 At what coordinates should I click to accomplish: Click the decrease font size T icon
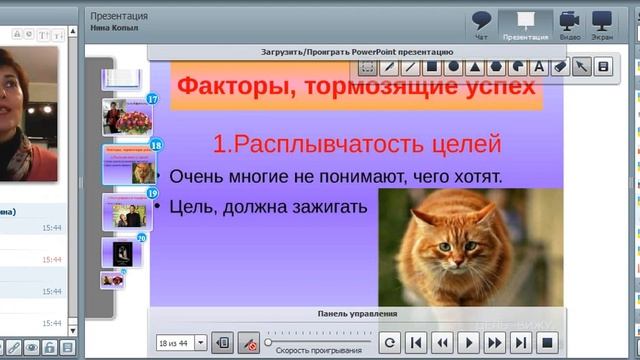[58, 36]
